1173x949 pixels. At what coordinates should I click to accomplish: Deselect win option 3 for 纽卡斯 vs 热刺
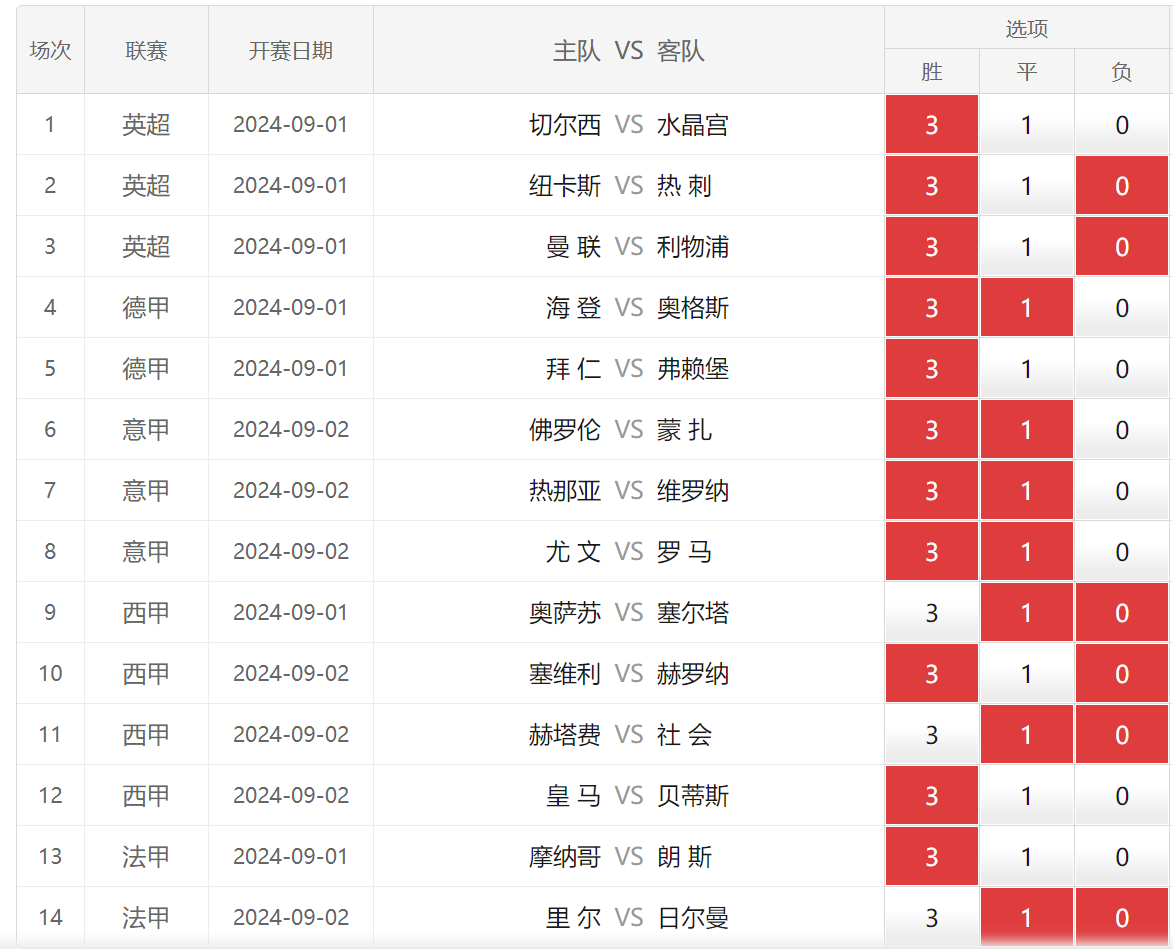click(931, 185)
